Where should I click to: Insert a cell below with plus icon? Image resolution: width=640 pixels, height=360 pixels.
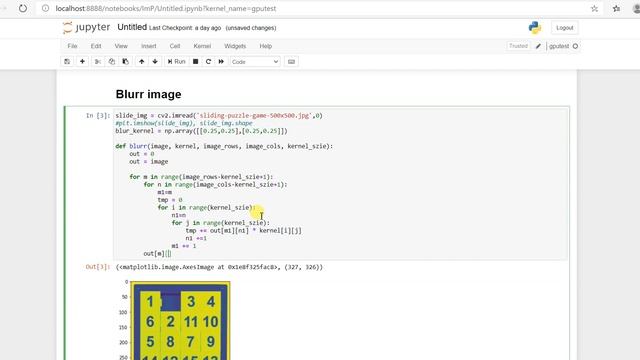point(82,62)
